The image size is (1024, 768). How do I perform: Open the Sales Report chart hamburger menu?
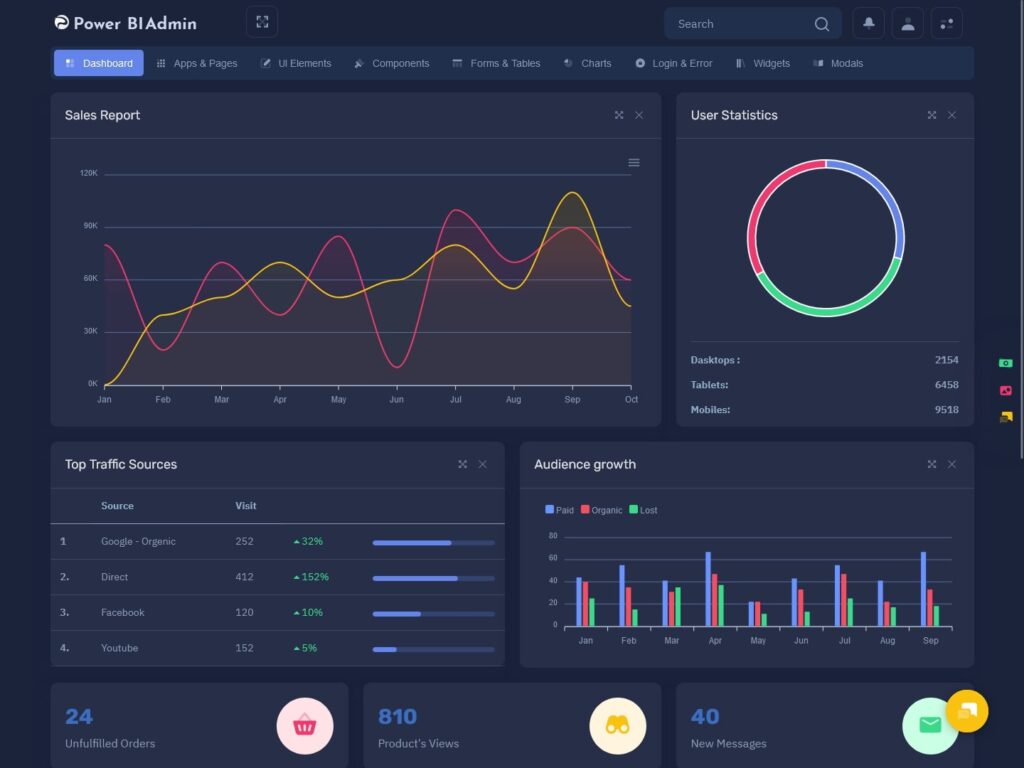click(634, 163)
